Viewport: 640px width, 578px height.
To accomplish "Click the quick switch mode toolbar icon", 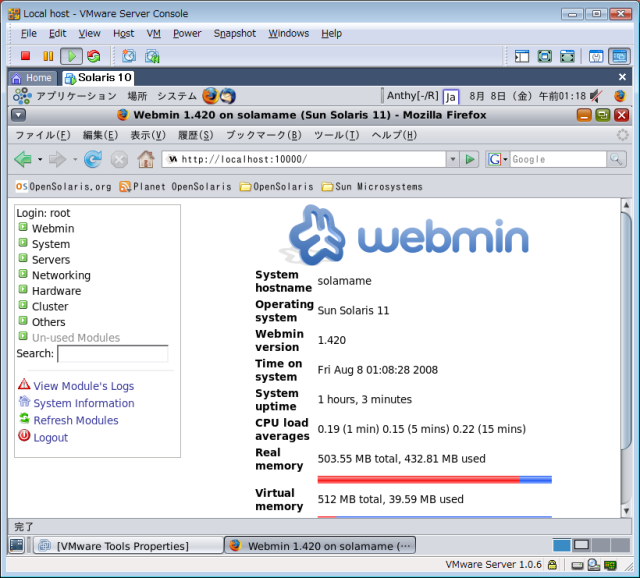I will pos(567,56).
